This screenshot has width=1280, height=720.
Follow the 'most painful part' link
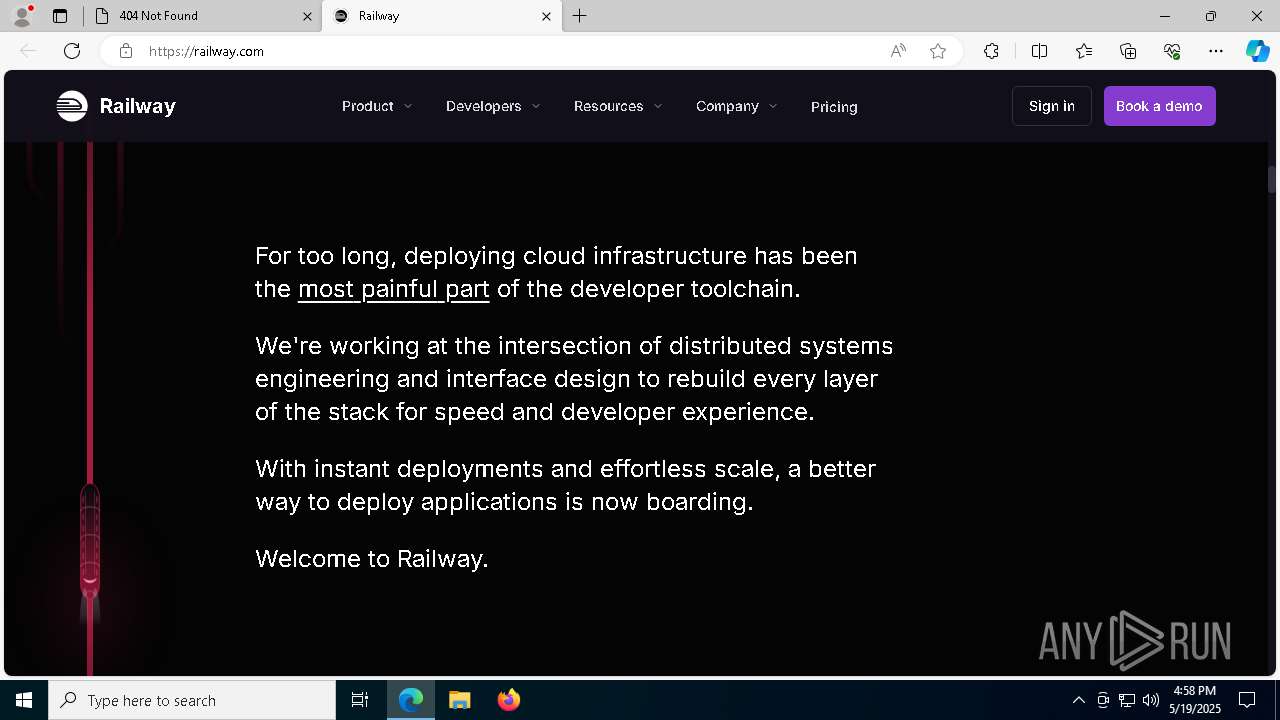[394, 289]
